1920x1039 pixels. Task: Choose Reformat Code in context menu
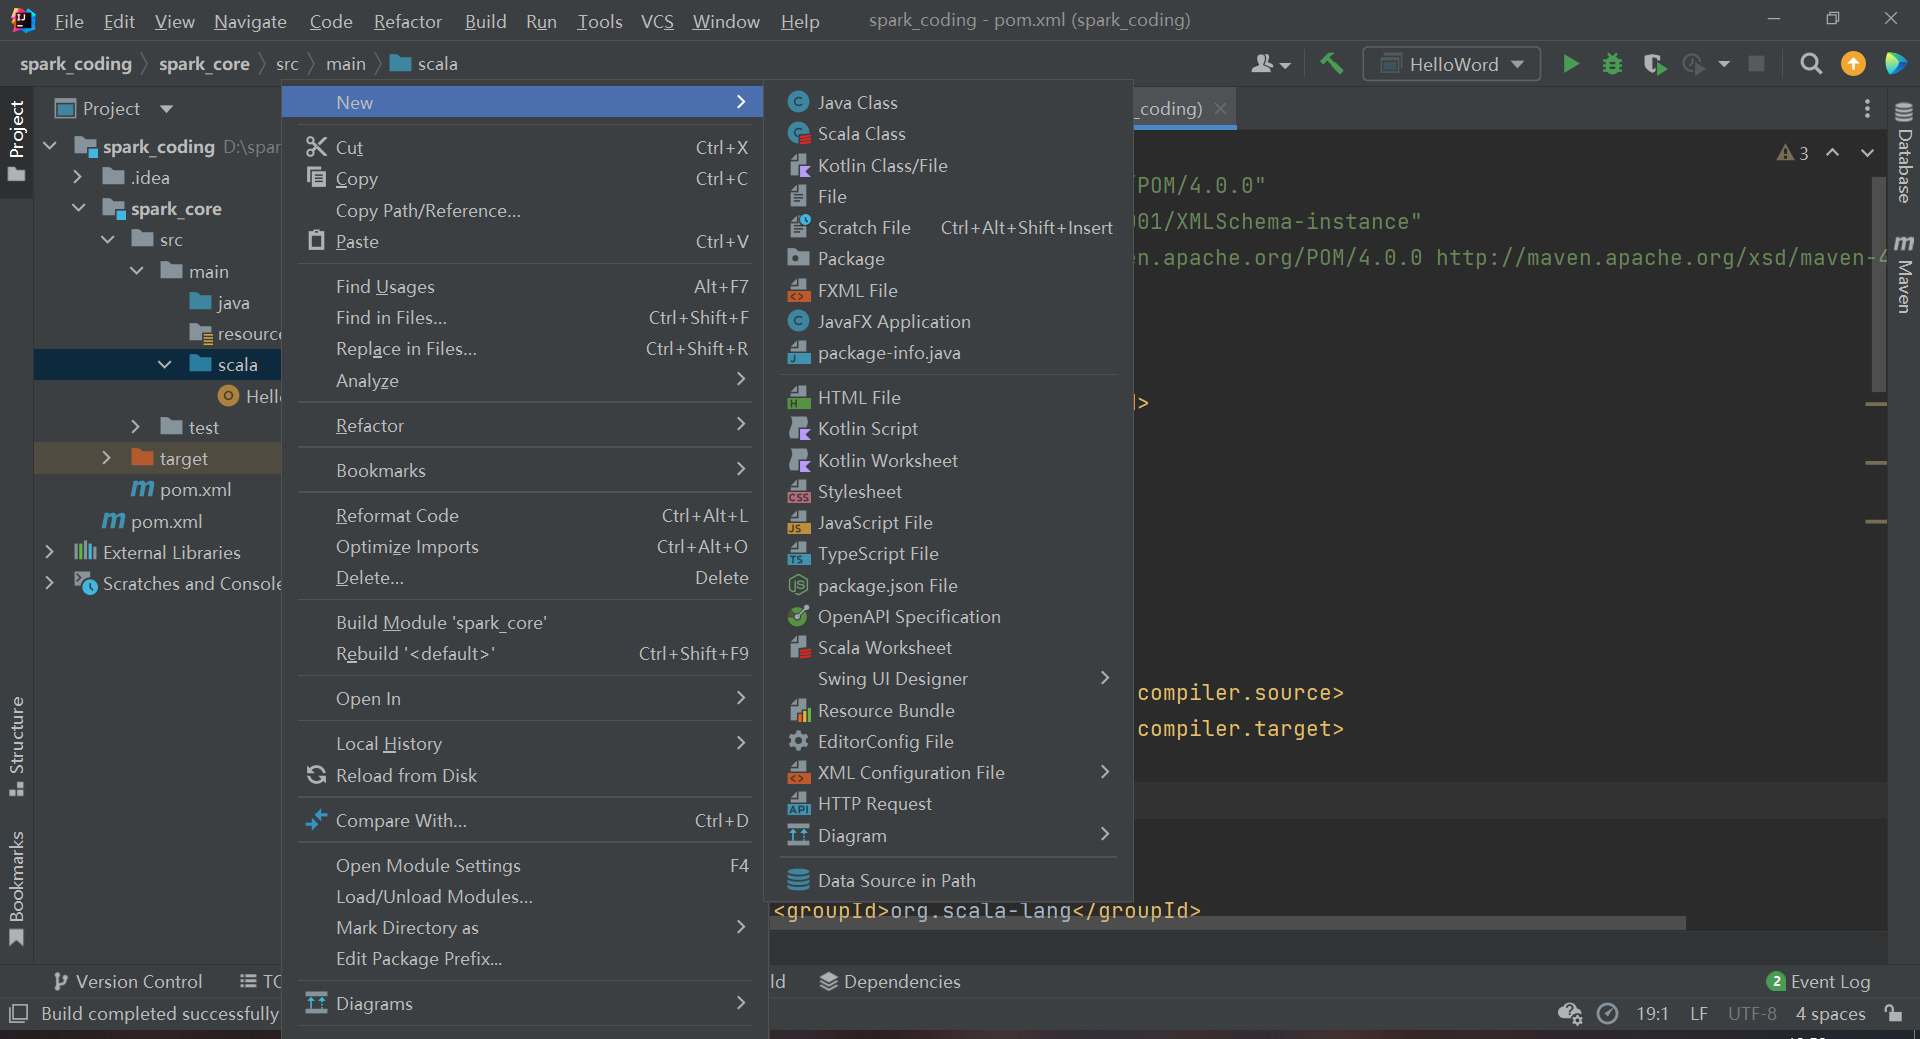coord(397,516)
